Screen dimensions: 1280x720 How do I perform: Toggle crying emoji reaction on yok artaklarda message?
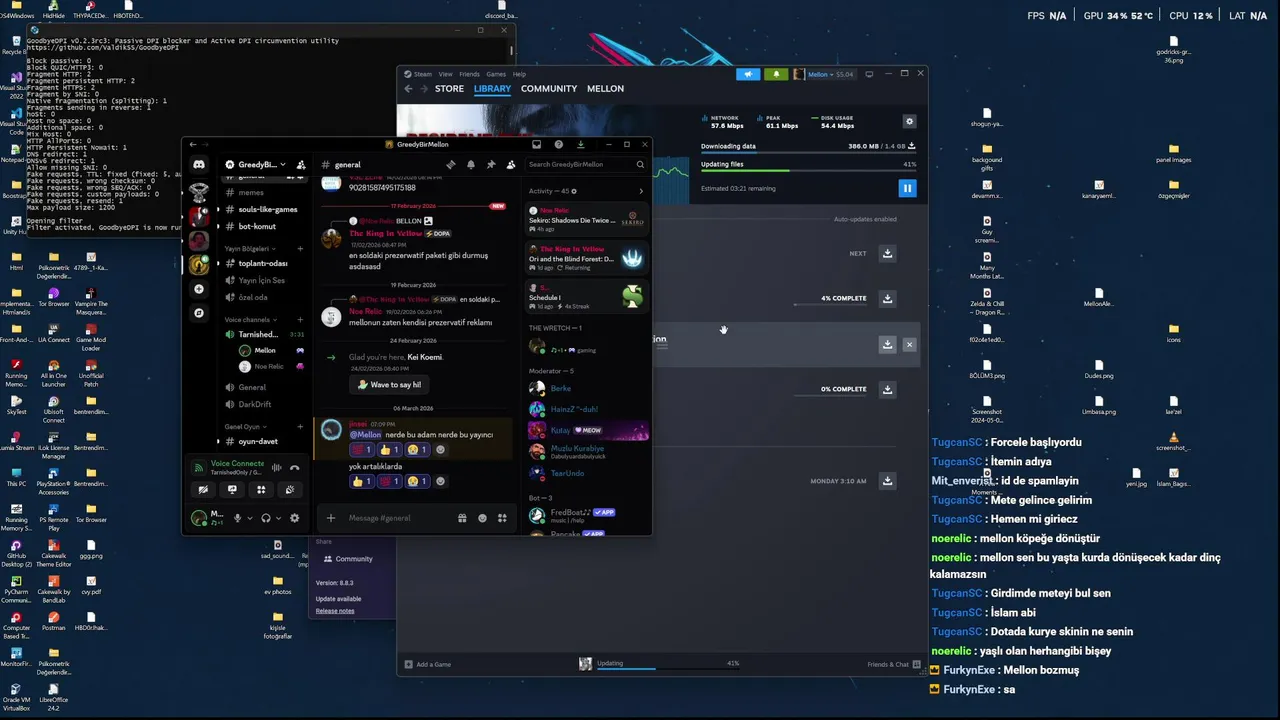[418, 481]
